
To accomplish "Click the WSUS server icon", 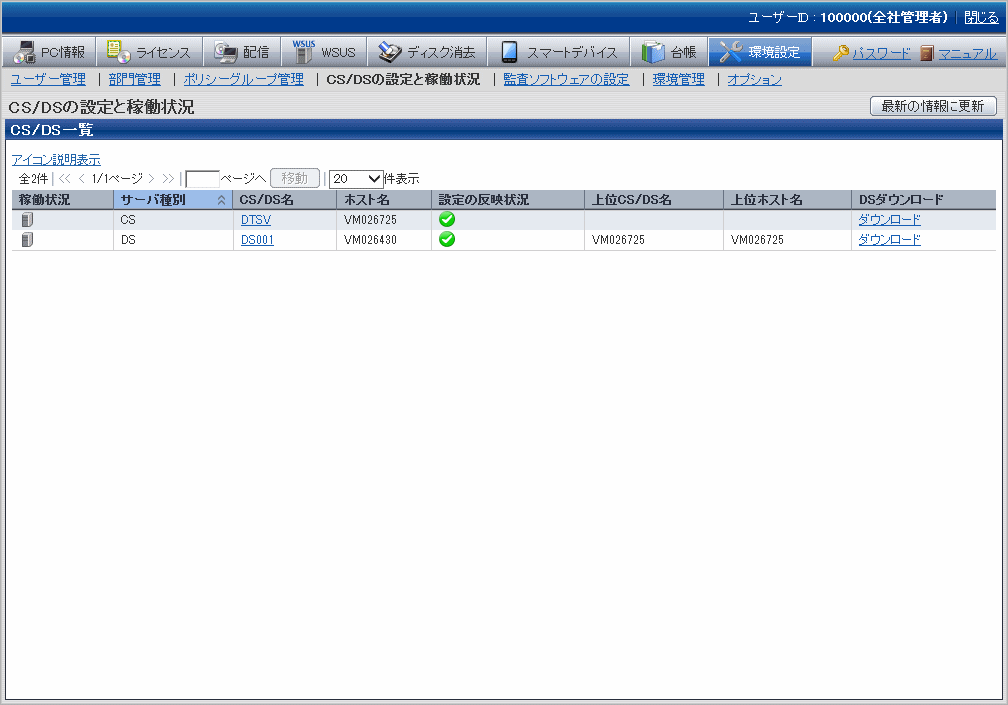I will pos(303,52).
